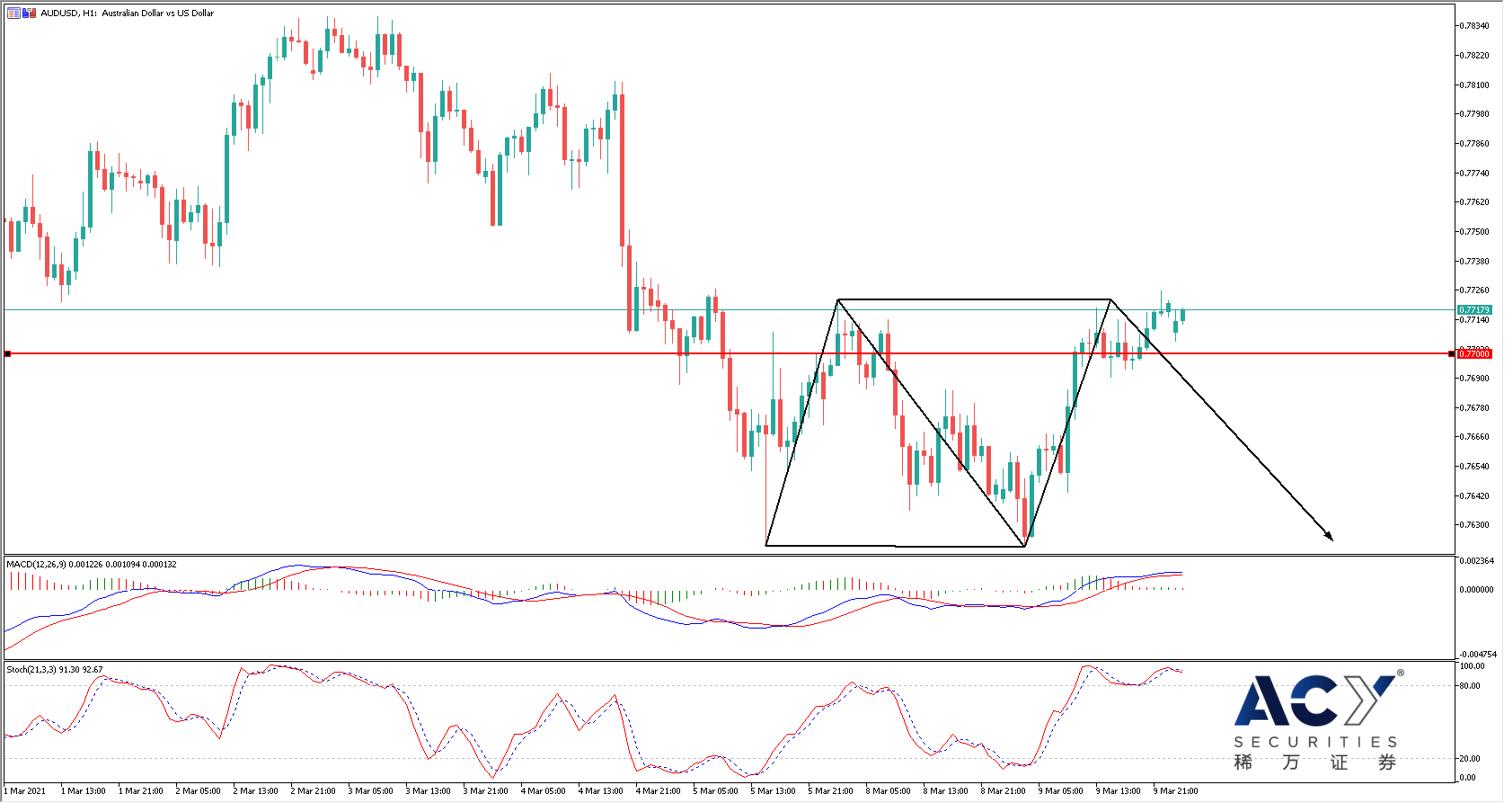Click the 0.77500 price axis label
1505x803 pixels.
coord(1475,231)
